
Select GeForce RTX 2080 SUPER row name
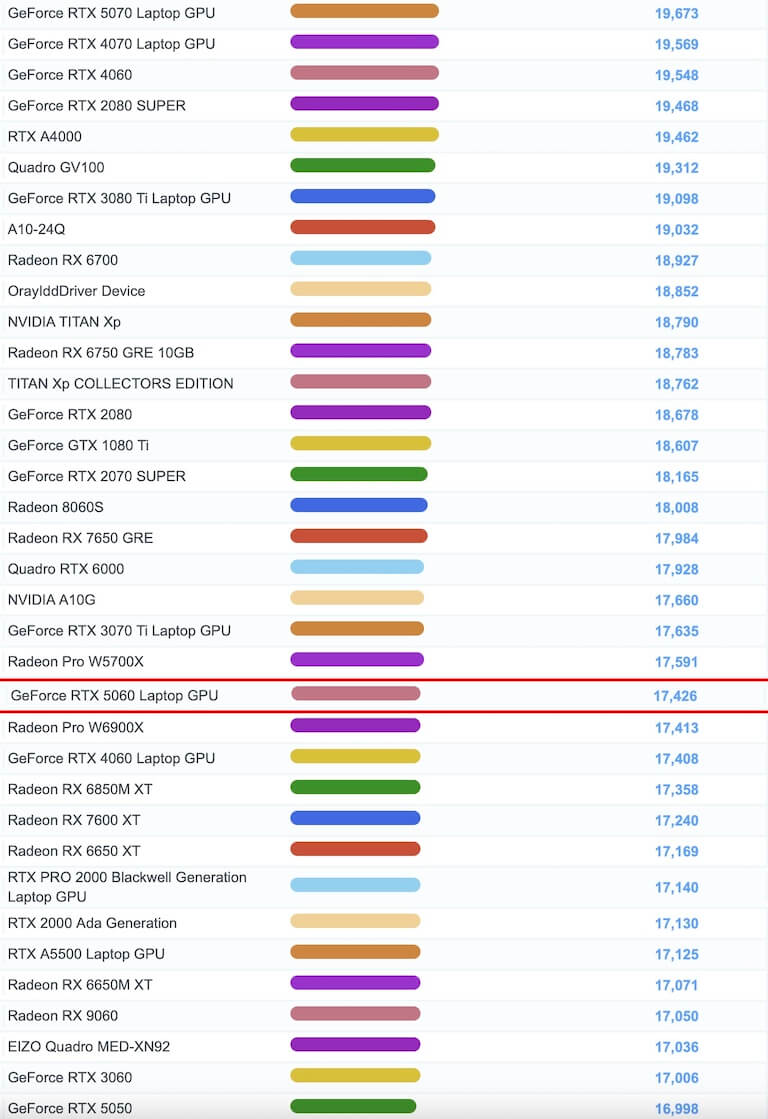[x=96, y=106]
